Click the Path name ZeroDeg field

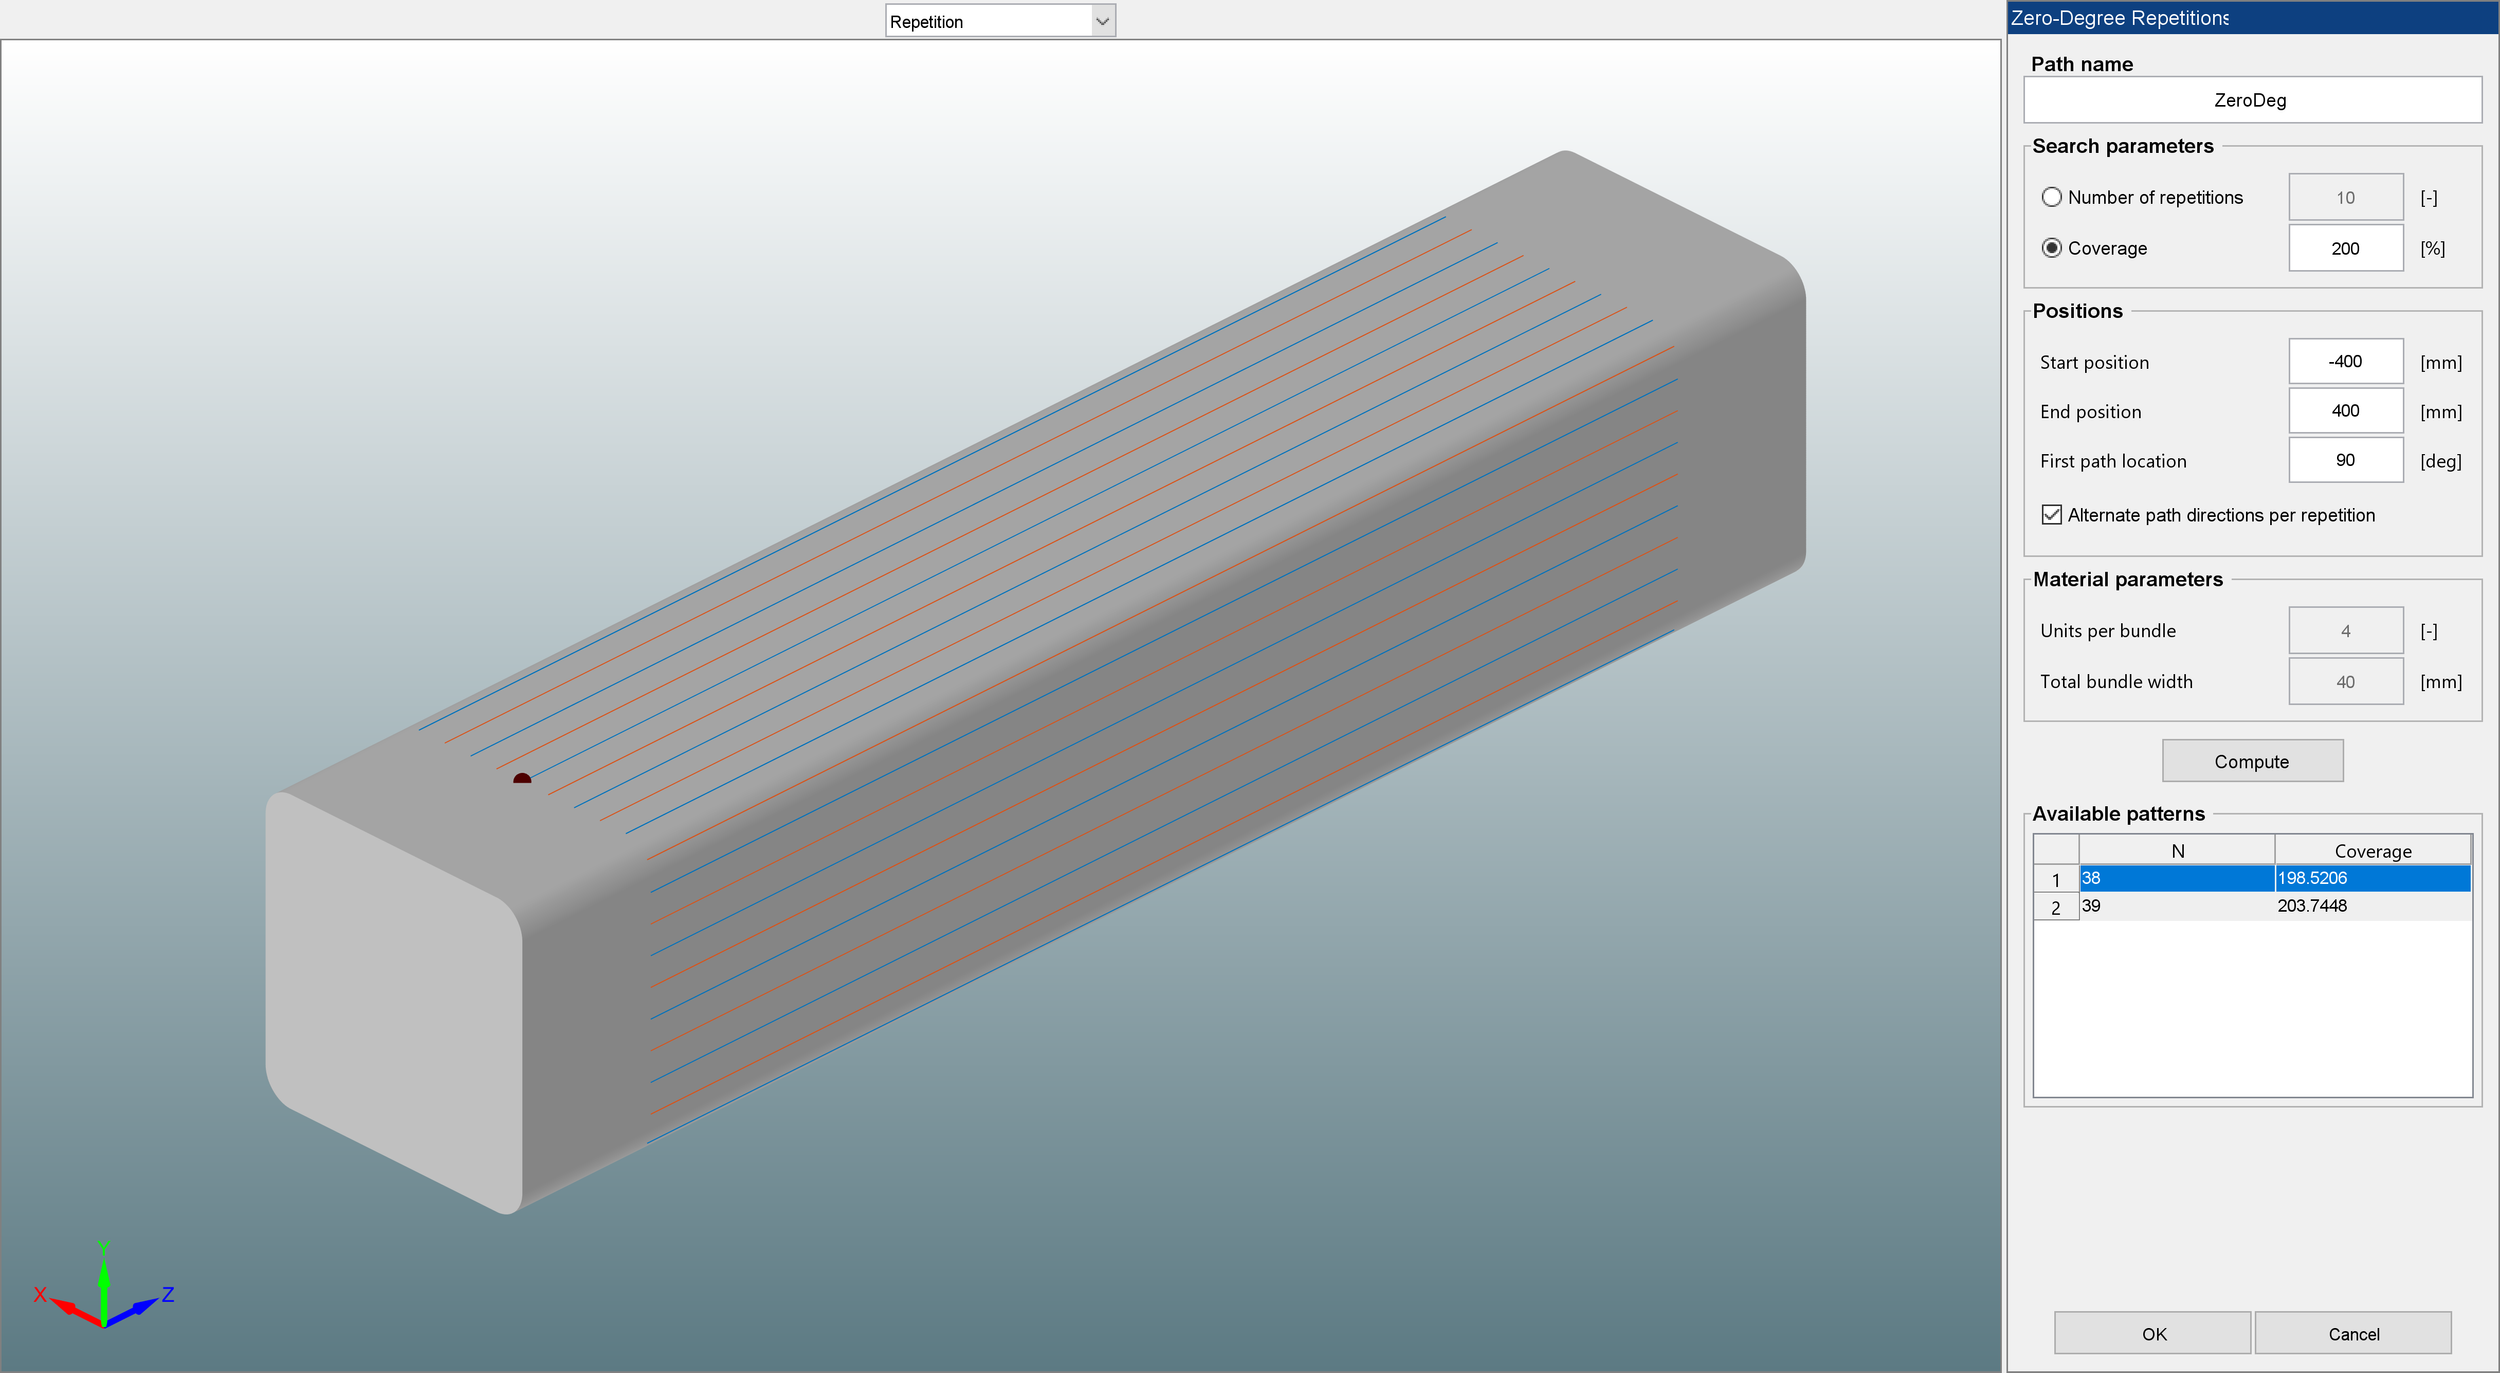pyautogui.click(x=2251, y=100)
